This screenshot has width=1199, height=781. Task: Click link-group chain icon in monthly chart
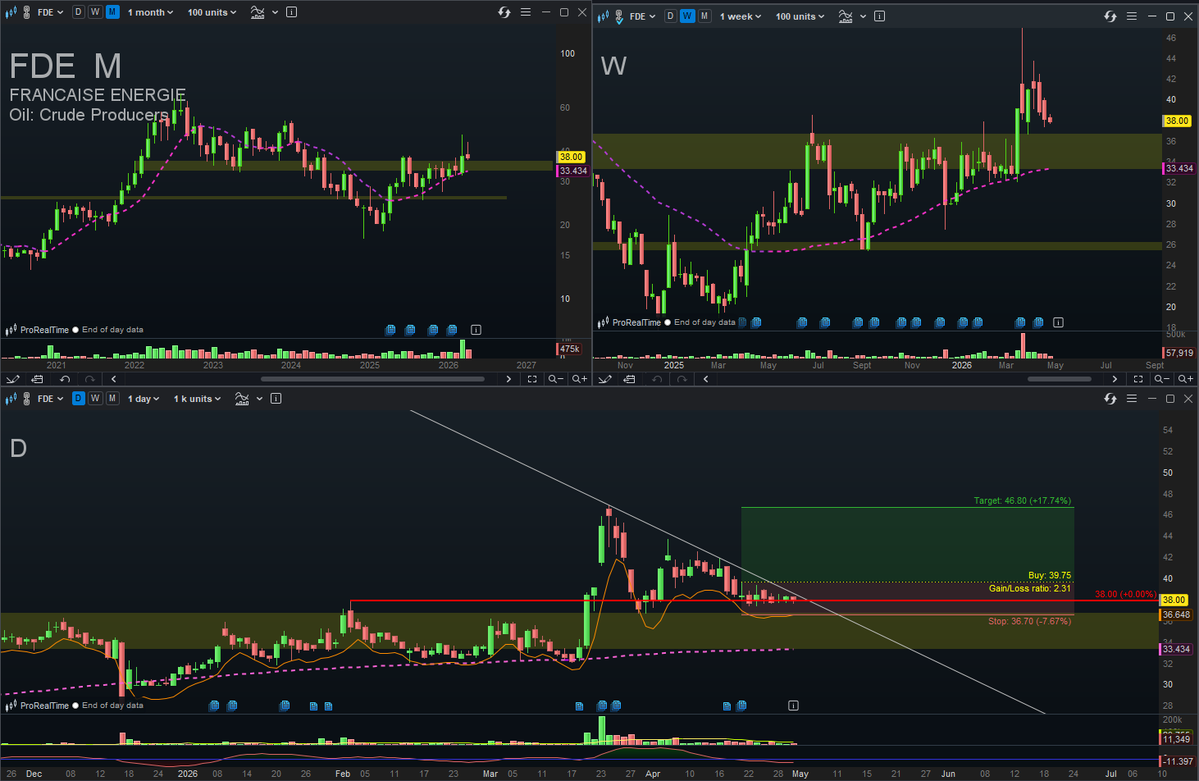coord(26,12)
